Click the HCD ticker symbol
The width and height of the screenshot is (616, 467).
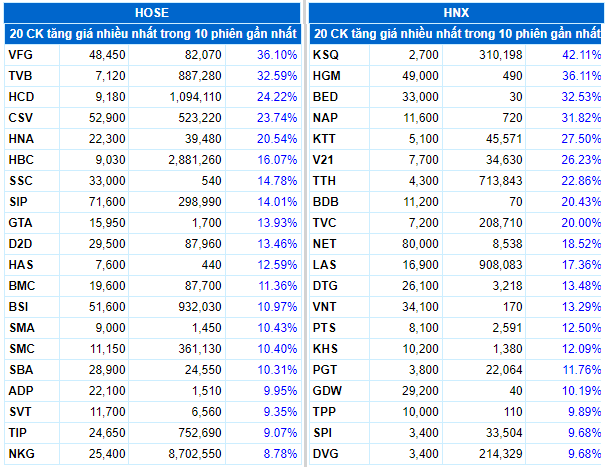tap(21, 97)
